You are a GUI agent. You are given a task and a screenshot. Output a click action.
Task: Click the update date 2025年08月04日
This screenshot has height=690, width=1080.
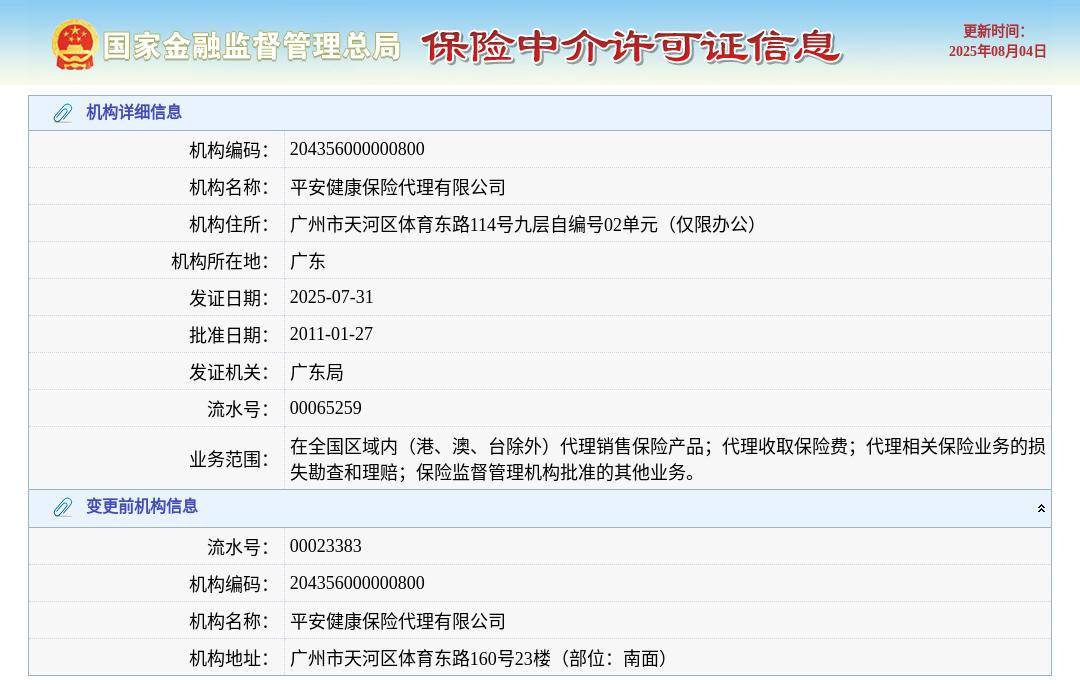(997, 52)
